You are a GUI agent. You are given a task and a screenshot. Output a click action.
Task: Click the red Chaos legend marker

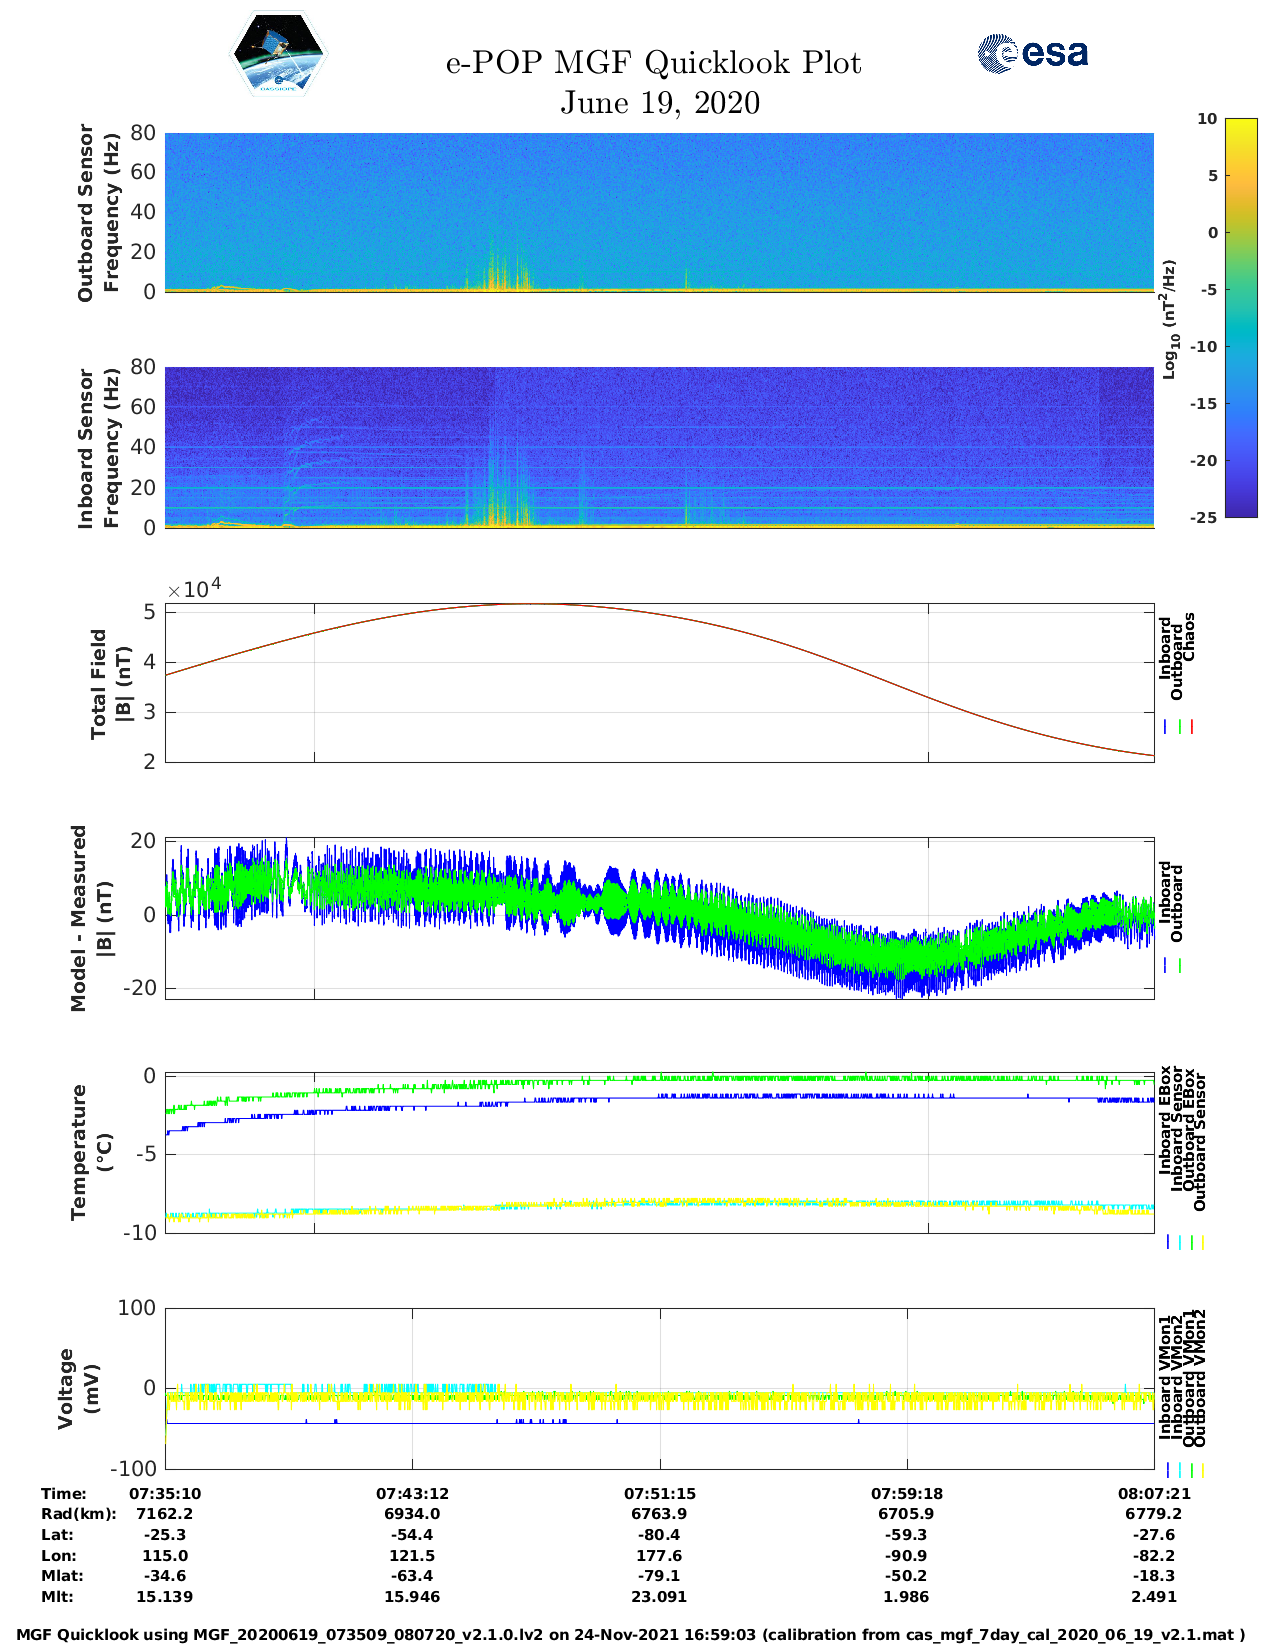pos(1191,727)
